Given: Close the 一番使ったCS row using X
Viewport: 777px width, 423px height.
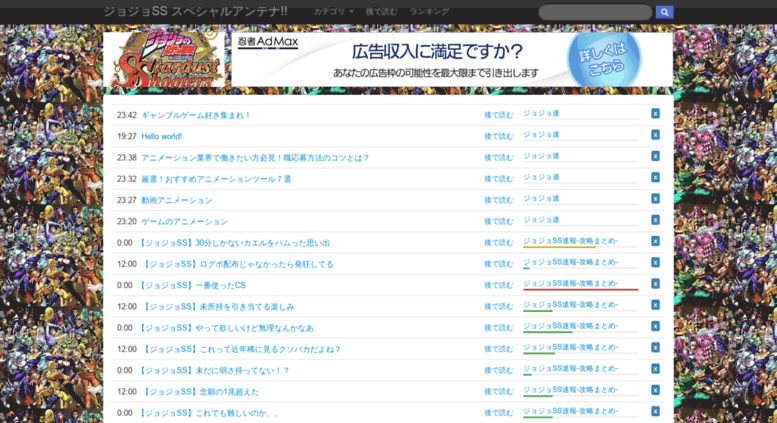Looking at the screenshot, I should 655,284.
